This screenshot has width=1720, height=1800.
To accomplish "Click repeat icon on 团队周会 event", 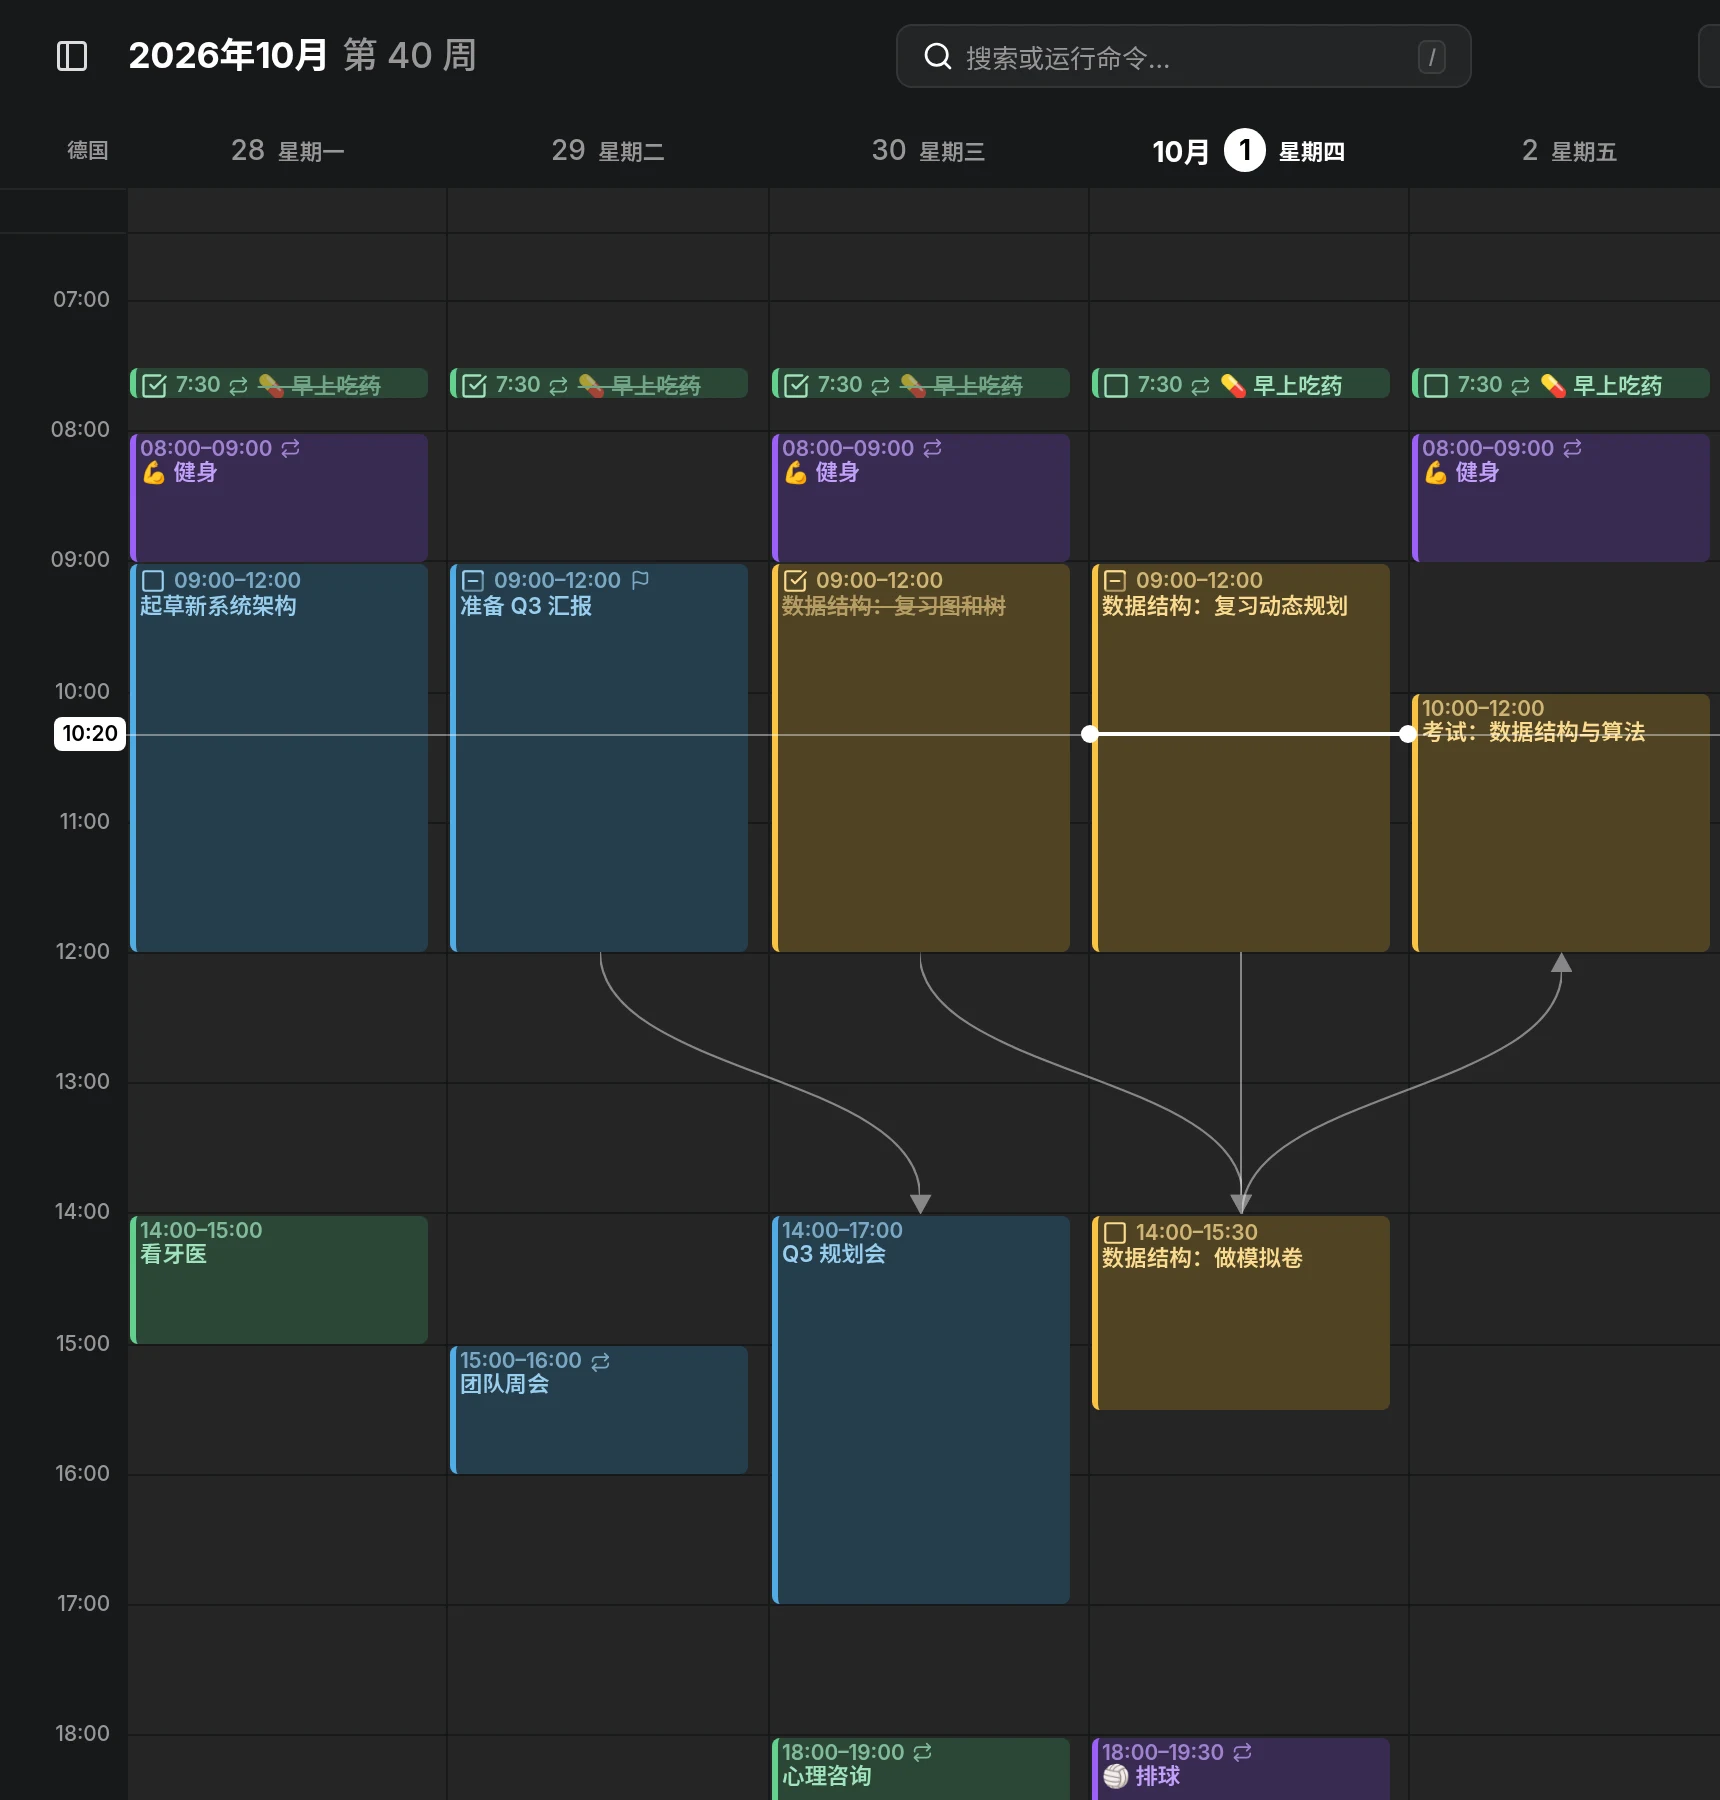I will (x=600, y=1361).
